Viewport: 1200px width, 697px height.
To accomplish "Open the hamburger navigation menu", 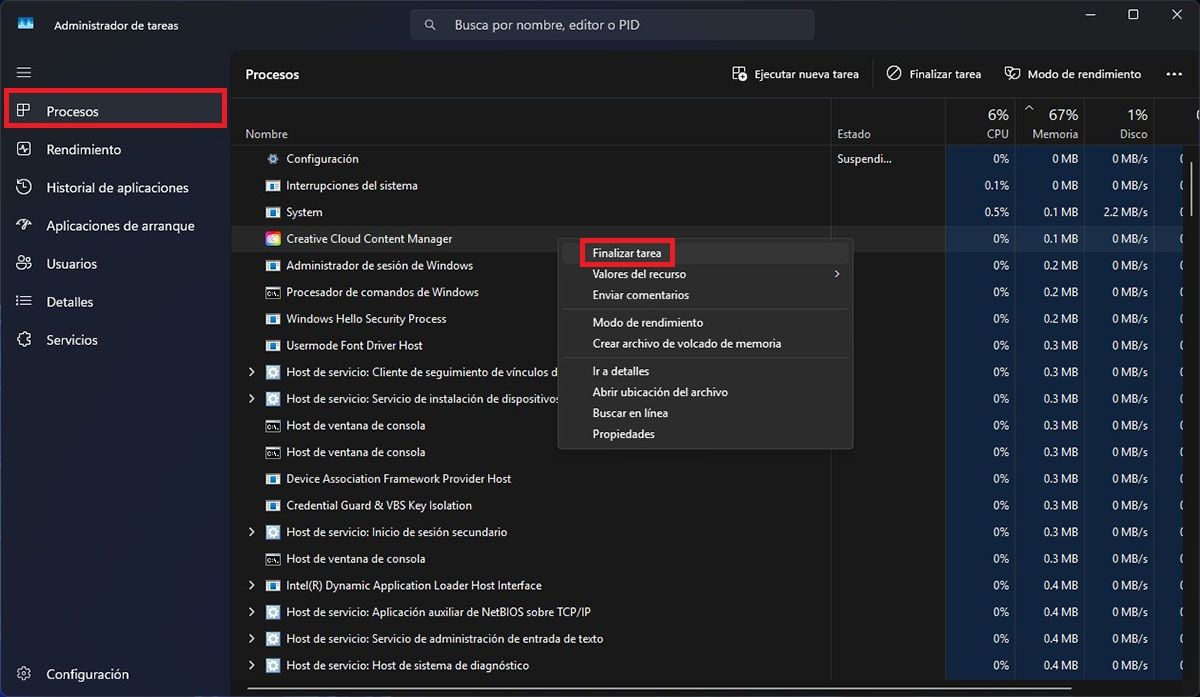I will click(x=24, y=72).
